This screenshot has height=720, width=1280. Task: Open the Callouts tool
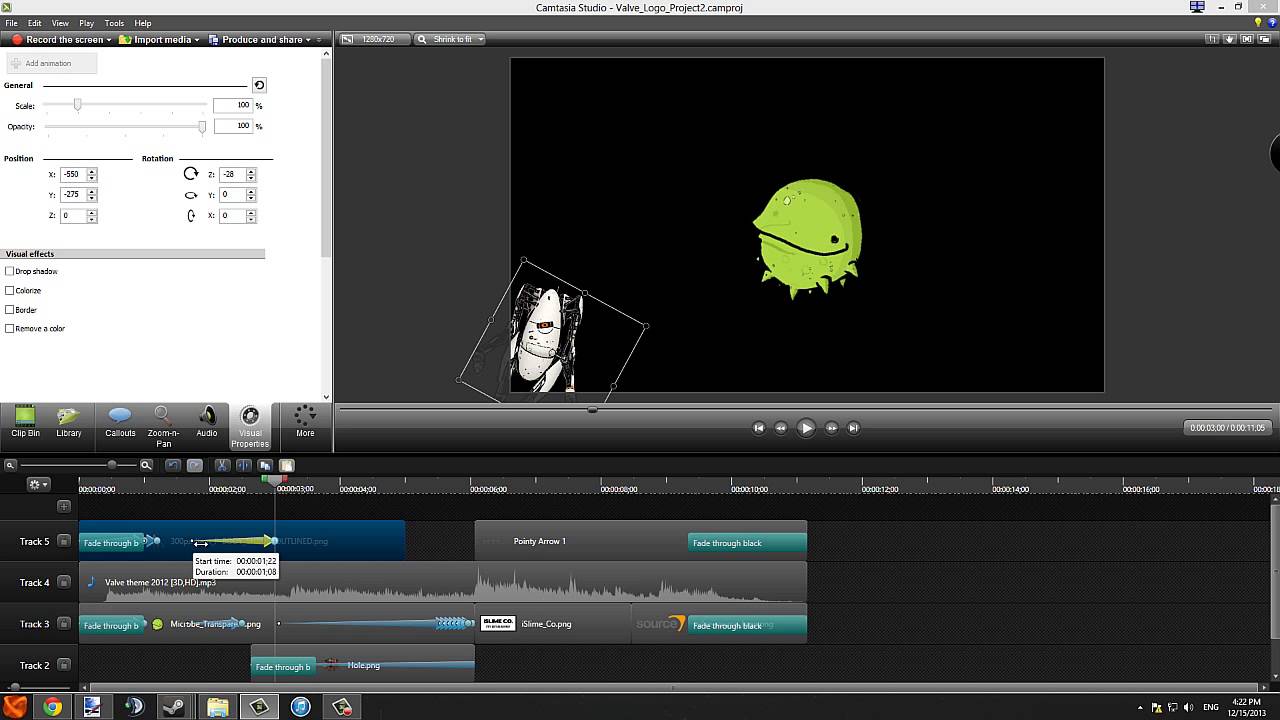click(x=120, y=423)
